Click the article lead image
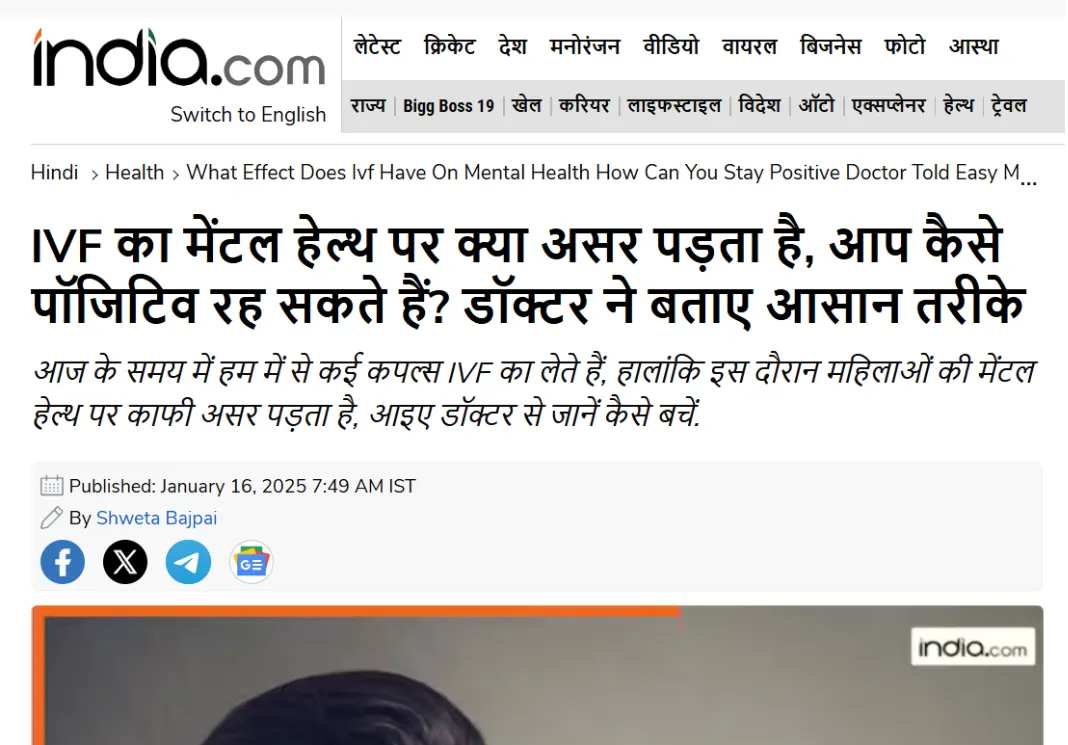 click(537, 675)
